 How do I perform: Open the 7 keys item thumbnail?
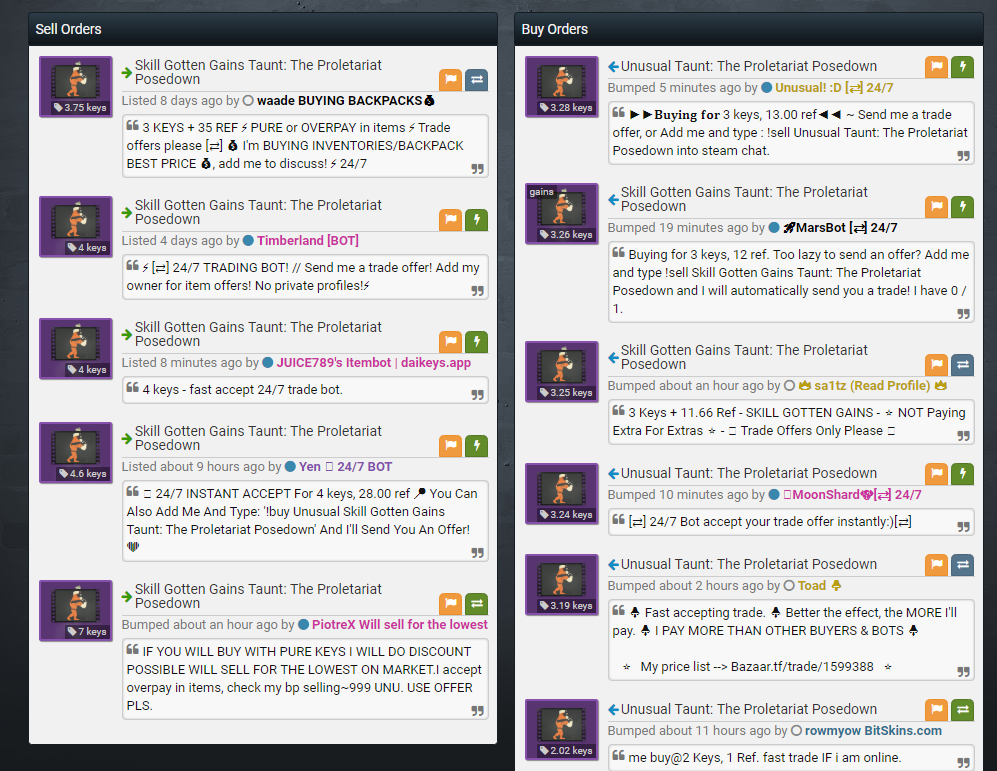click(76, 610)
